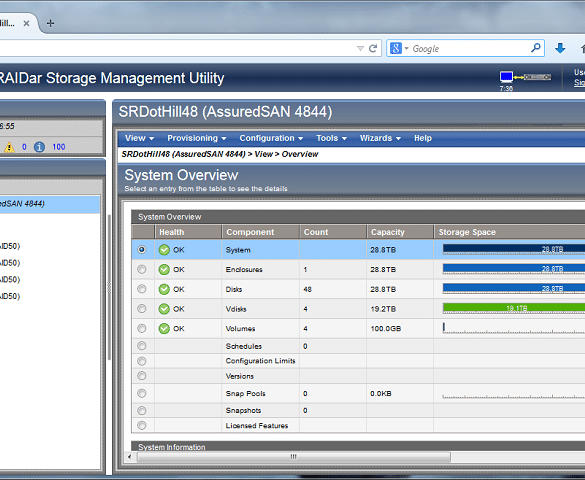Viewport: 585px width, 480px height.
Task: Click the green OK icon for Vdisks
Action: click(164, 309)
